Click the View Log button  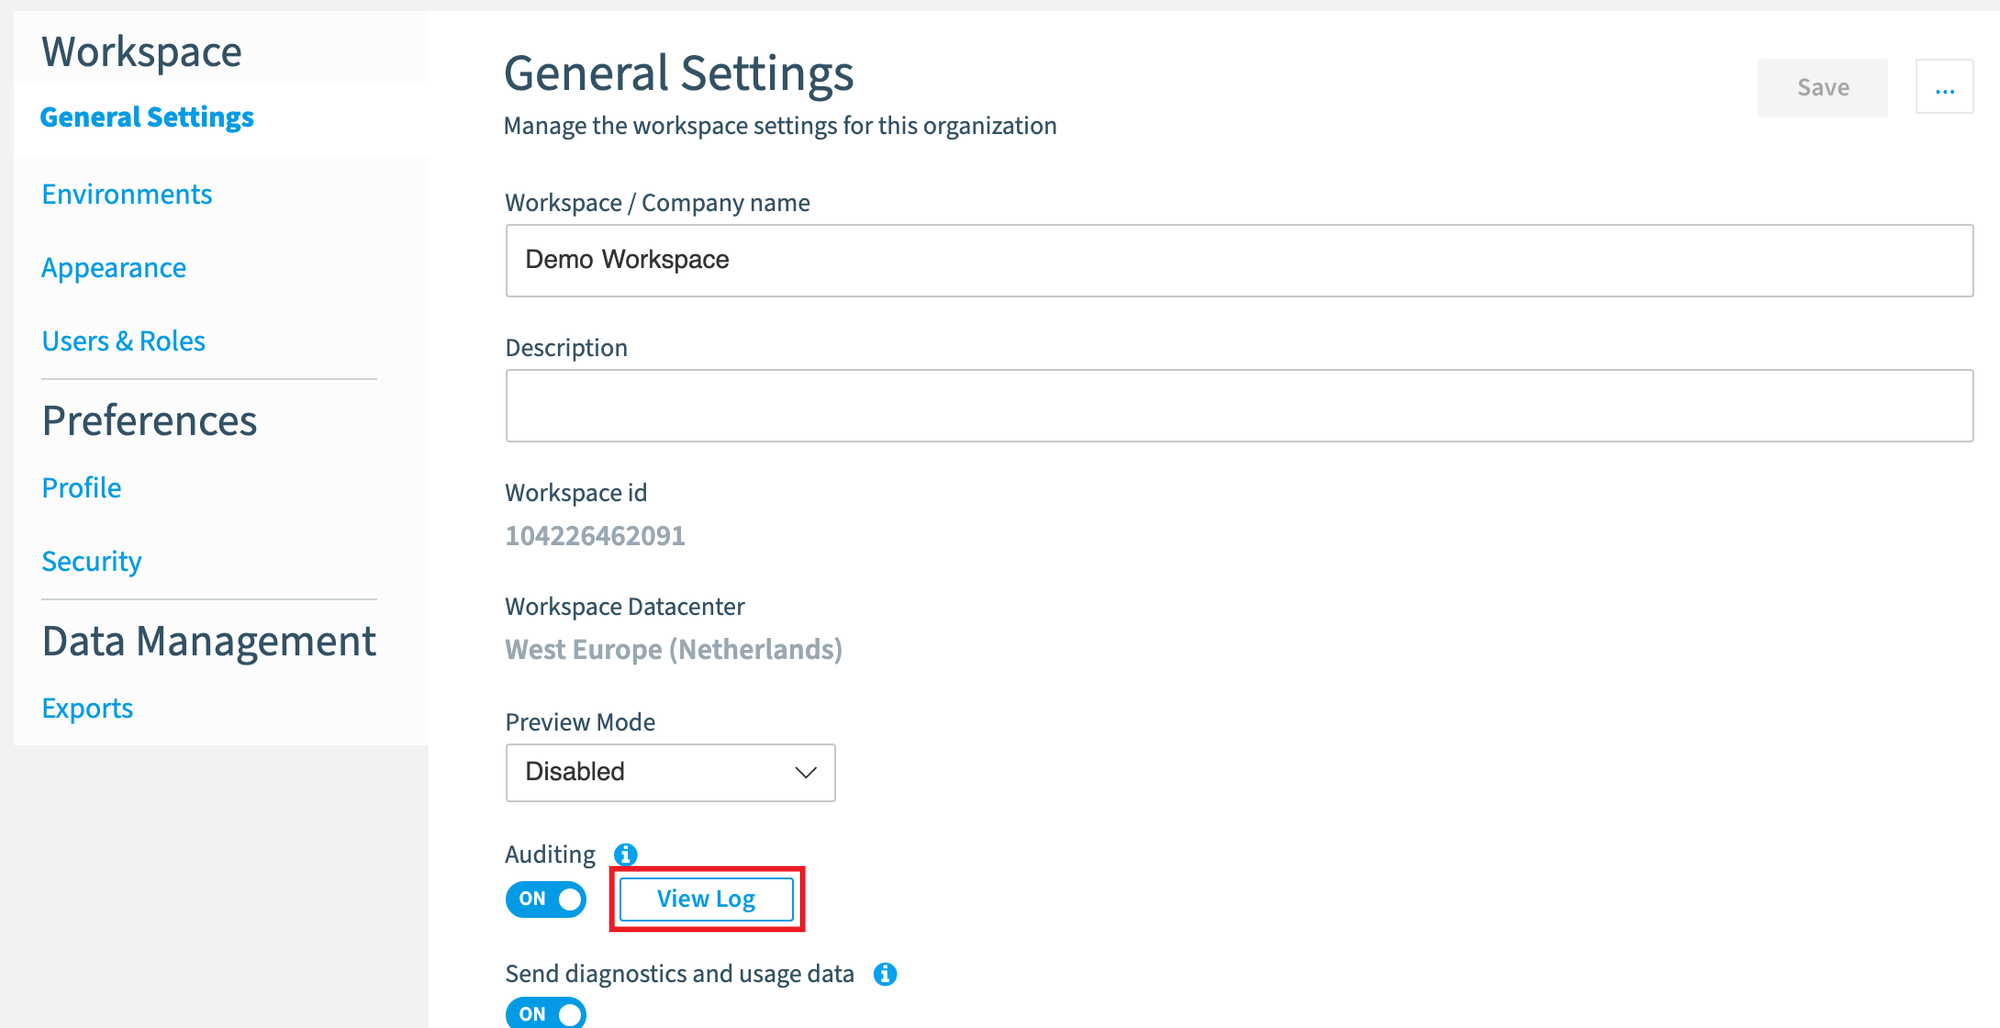click(x=706, y=899)
